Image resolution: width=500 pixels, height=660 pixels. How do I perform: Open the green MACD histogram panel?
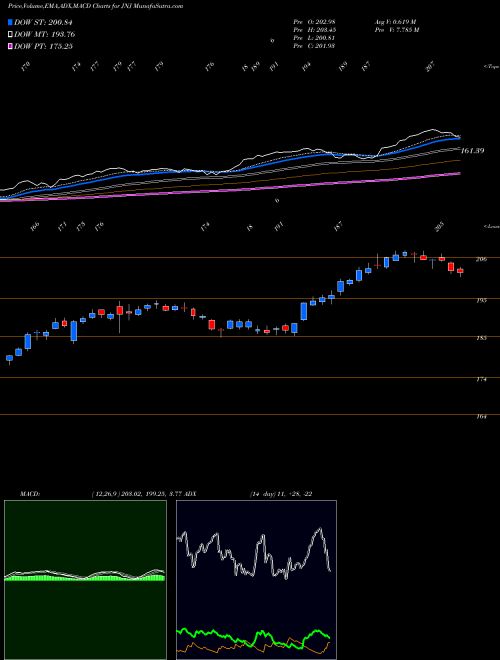tap(85, 580)
